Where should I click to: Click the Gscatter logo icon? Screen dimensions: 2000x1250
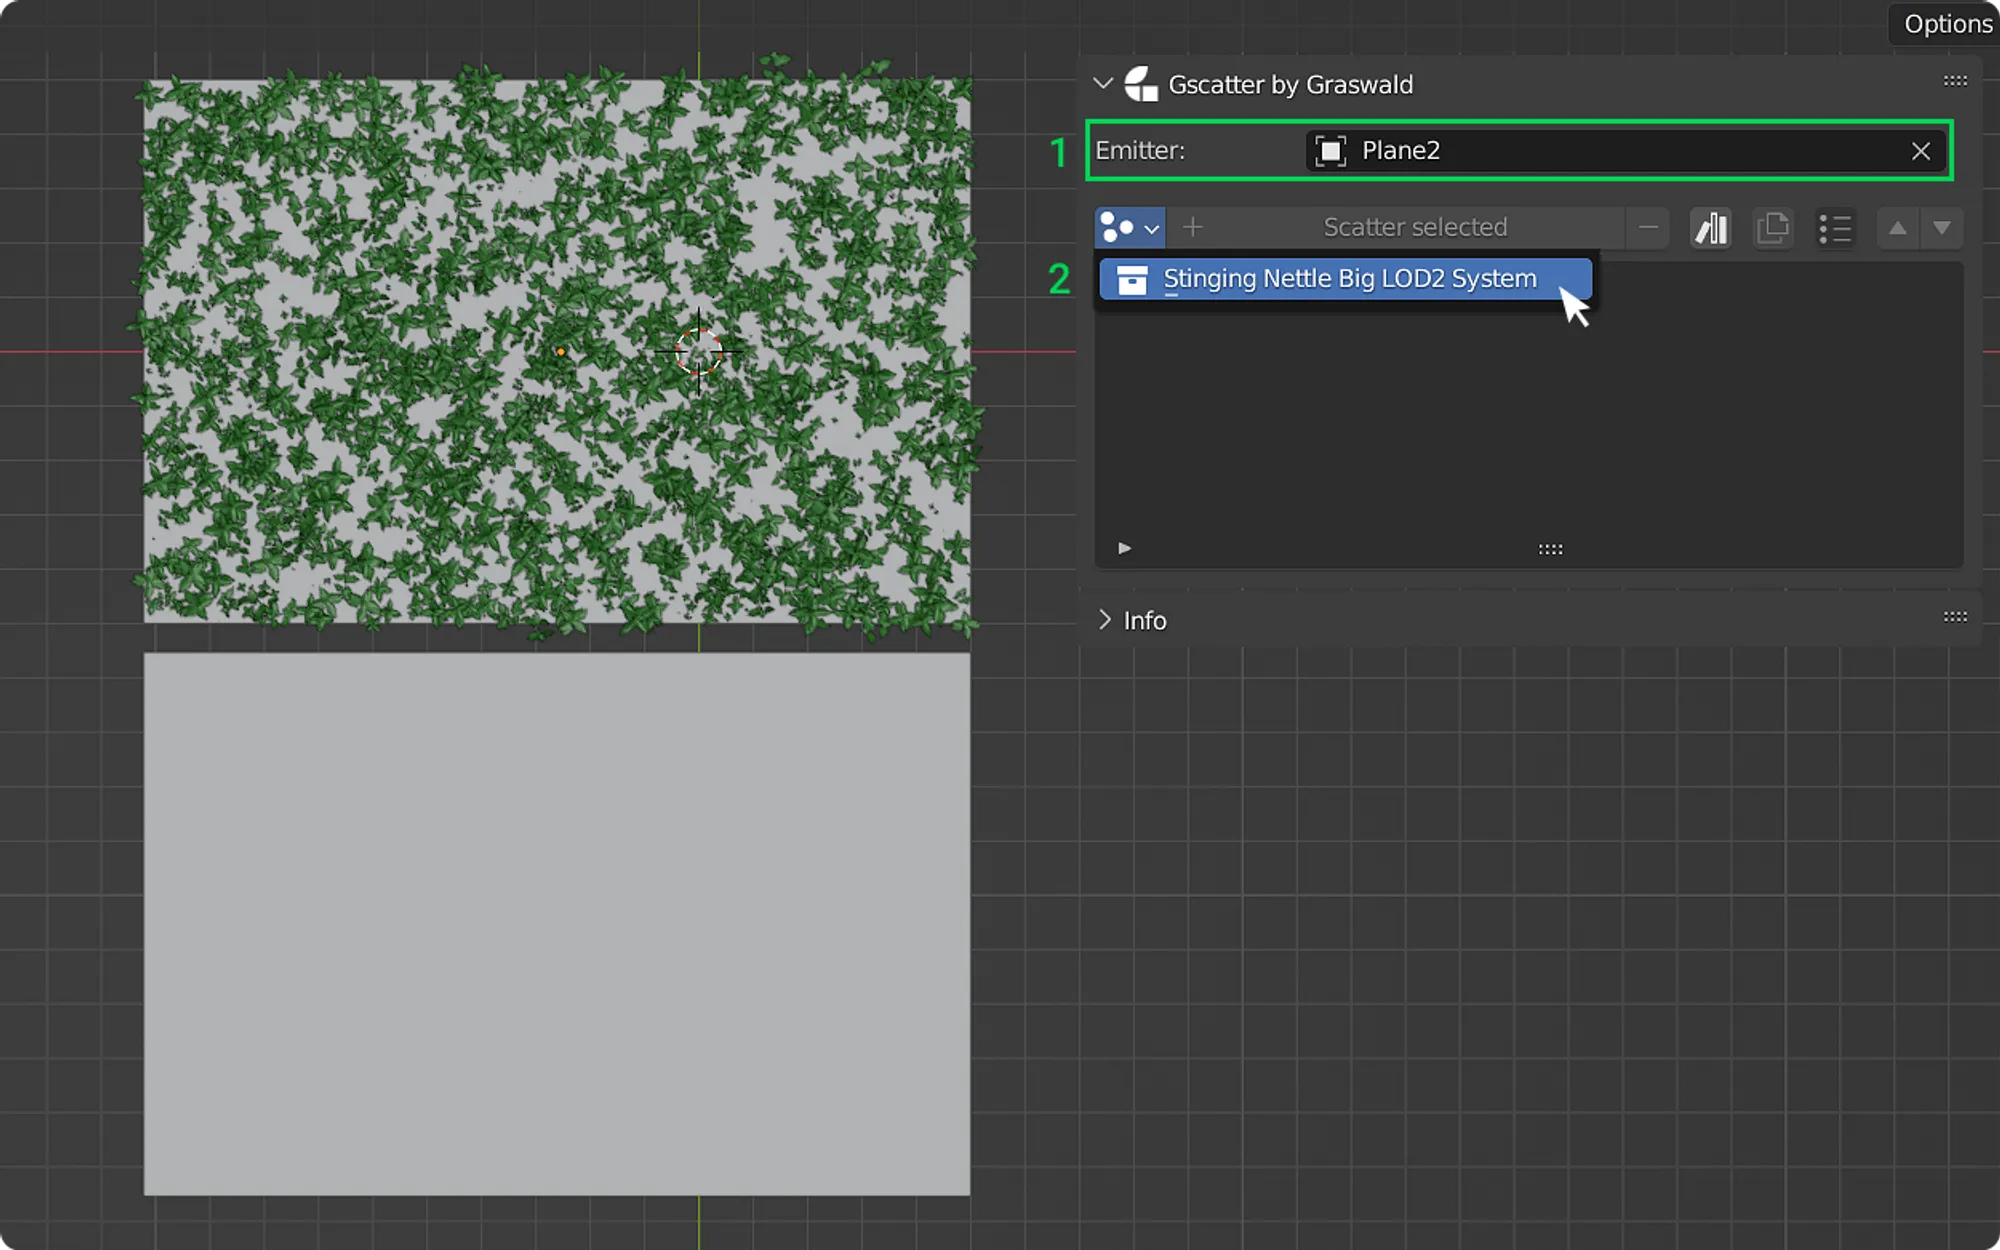1141,84
